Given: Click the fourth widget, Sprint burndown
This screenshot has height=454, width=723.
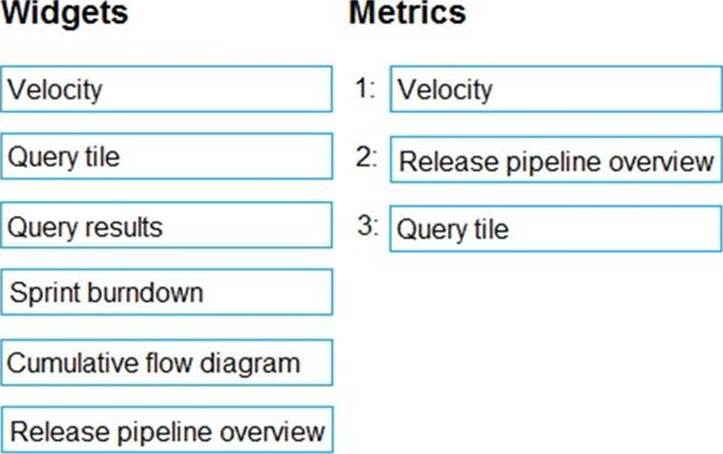Looking at the screenshot, I should click(x=166, y=293).
